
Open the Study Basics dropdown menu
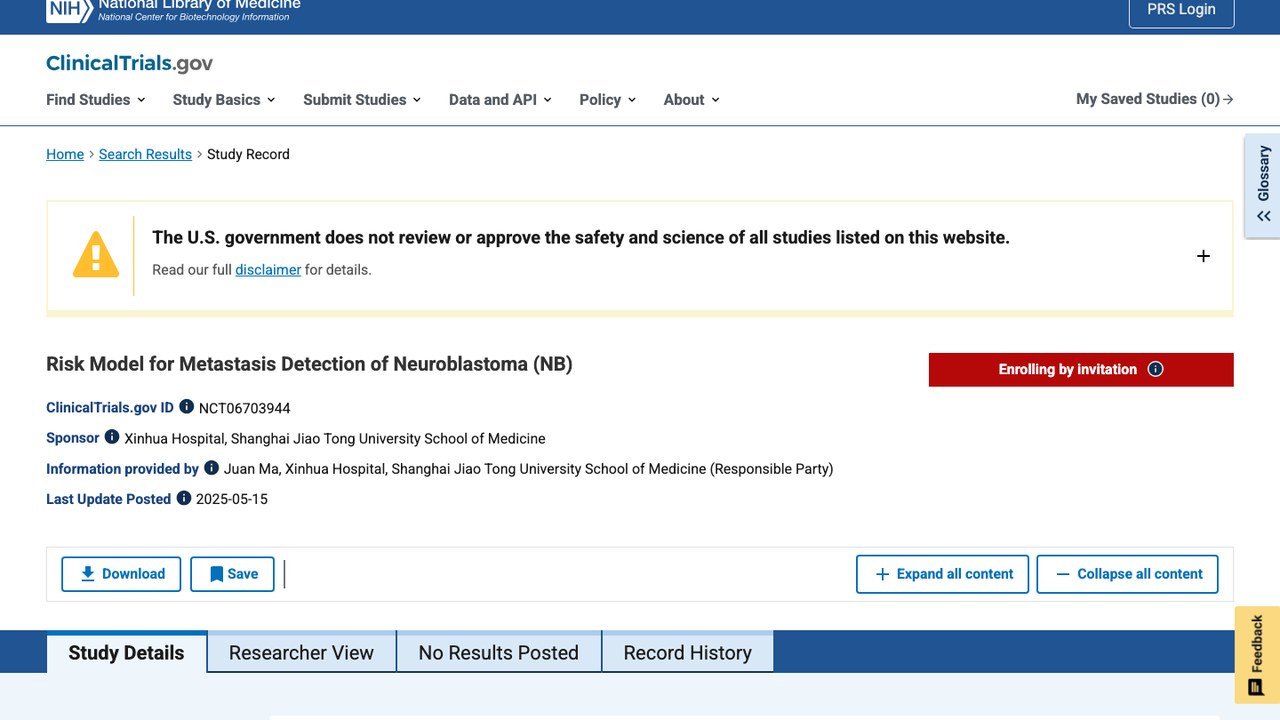coord(224,99)
